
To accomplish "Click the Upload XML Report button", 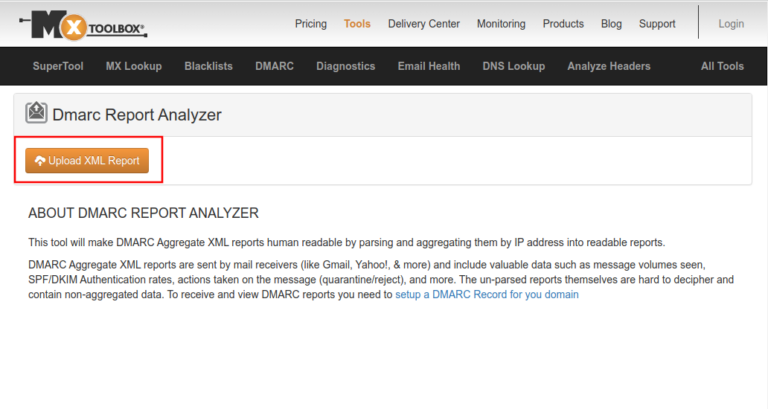I will click(x=87, y=160).
